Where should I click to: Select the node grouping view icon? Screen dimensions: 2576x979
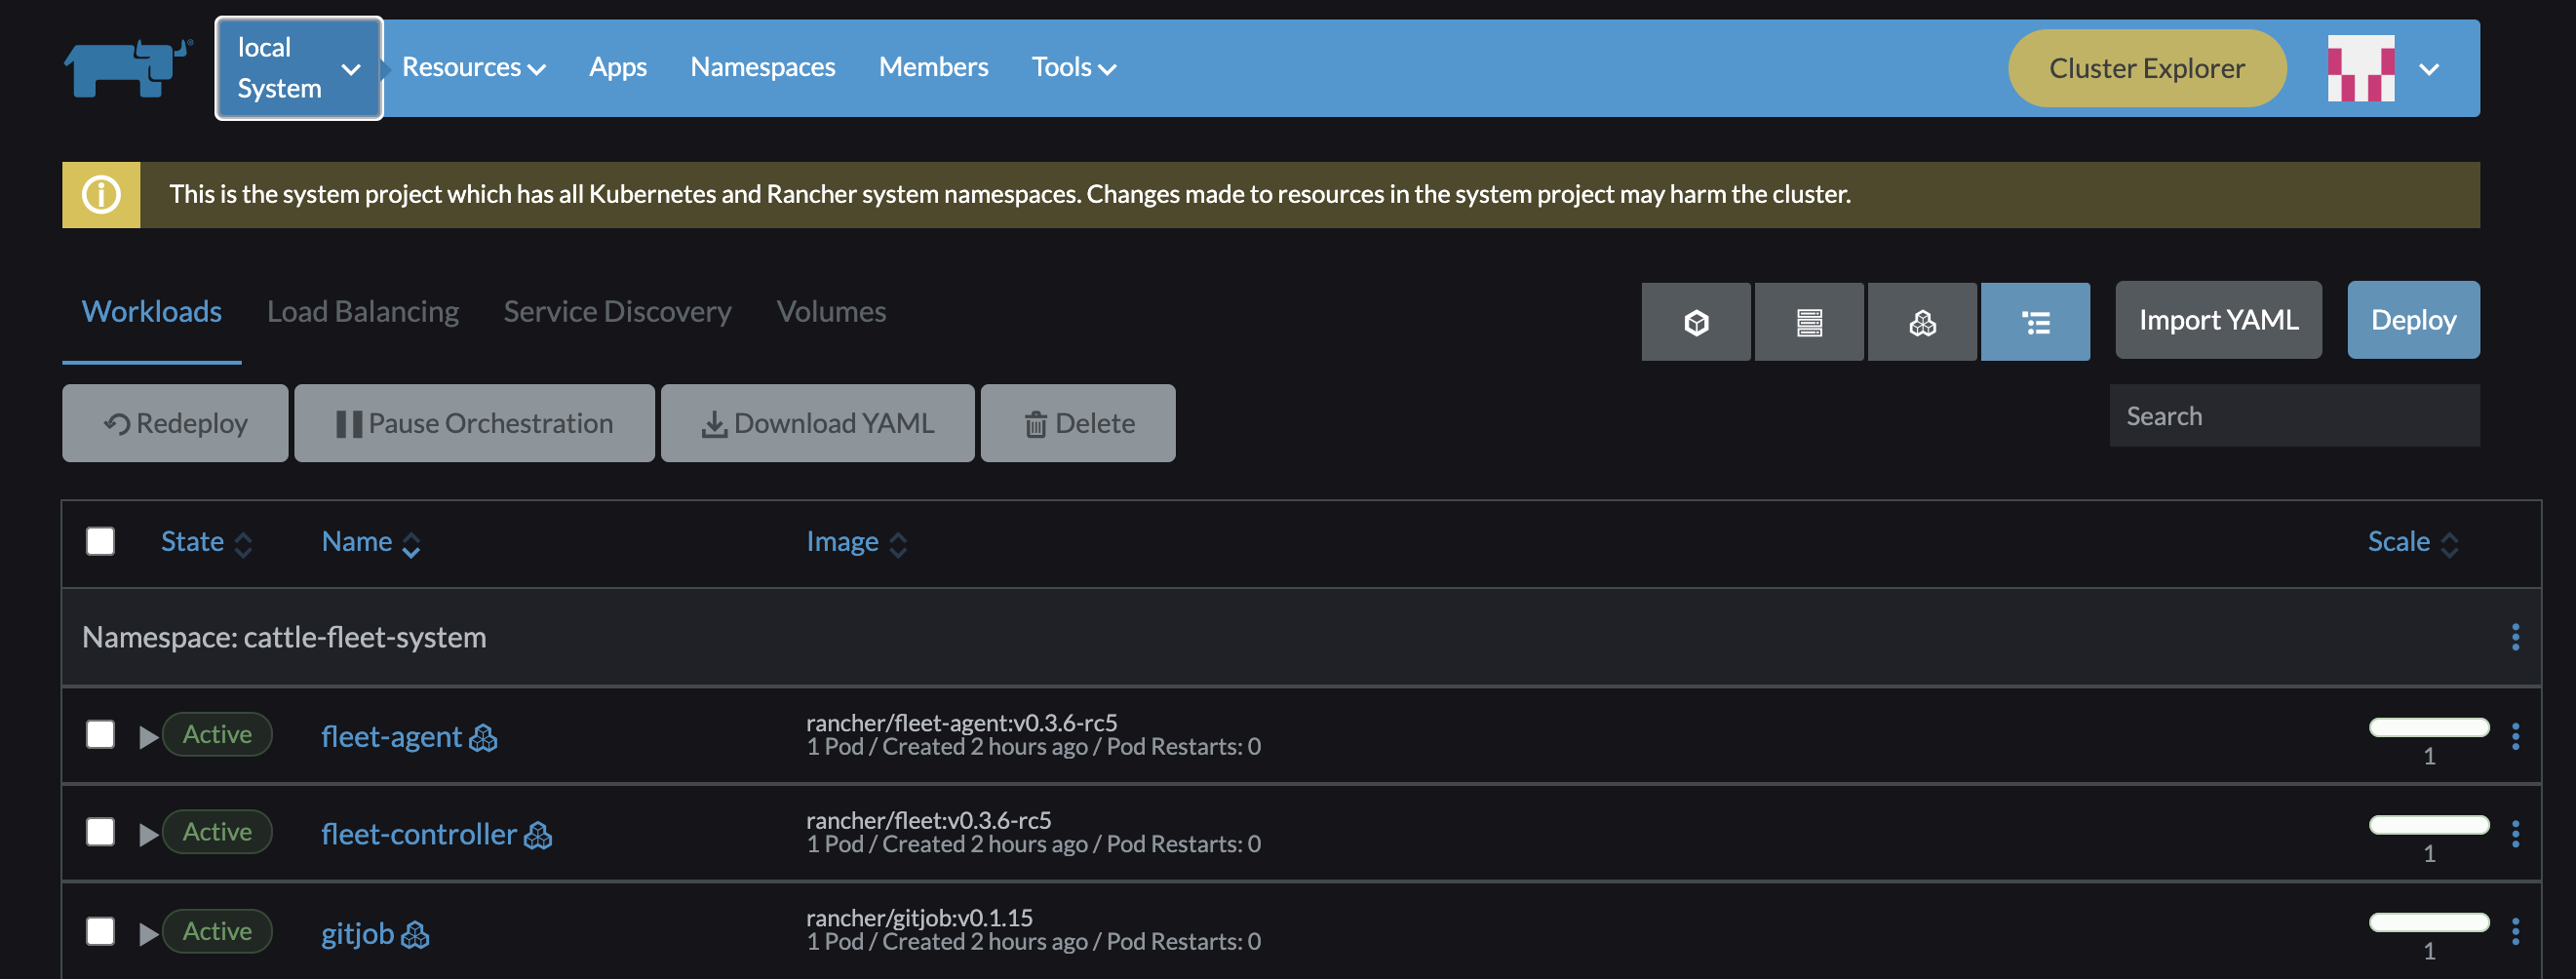1809,322
